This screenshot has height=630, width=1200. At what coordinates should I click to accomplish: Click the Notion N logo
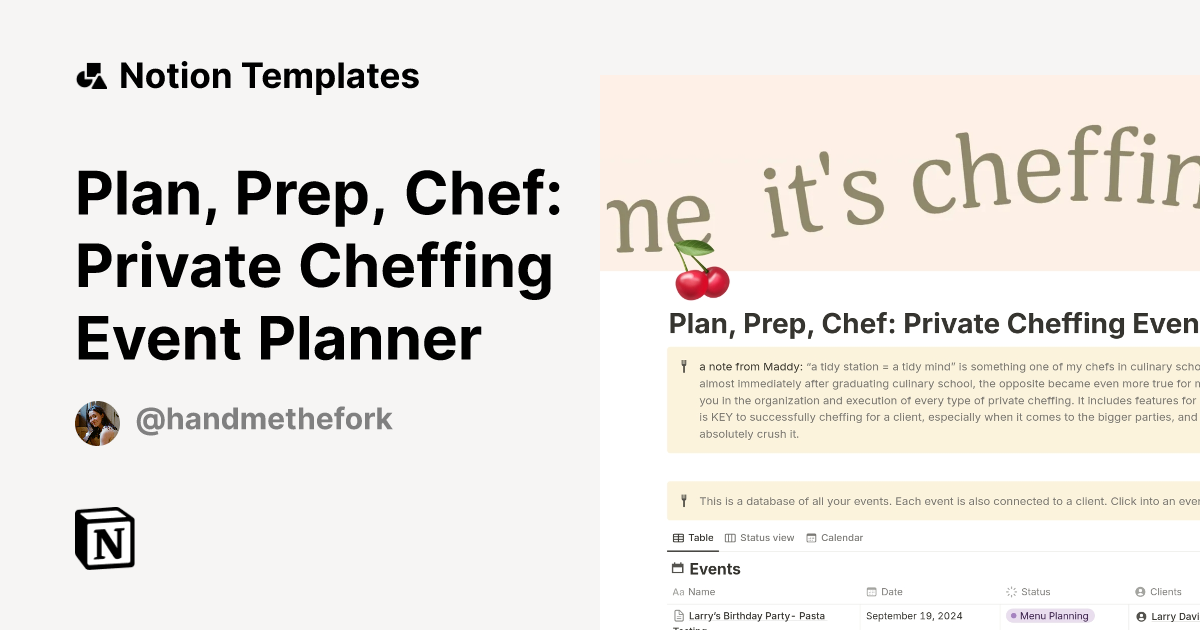tap(104, 538)
